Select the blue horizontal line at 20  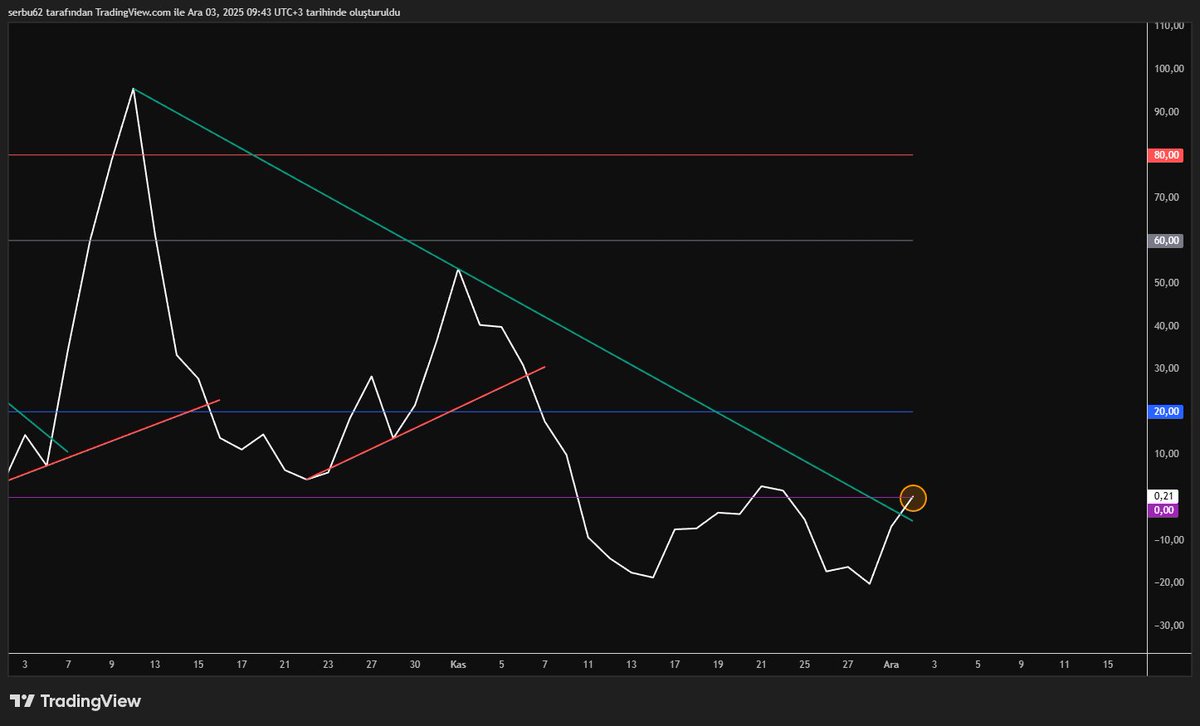coord(460,412)
